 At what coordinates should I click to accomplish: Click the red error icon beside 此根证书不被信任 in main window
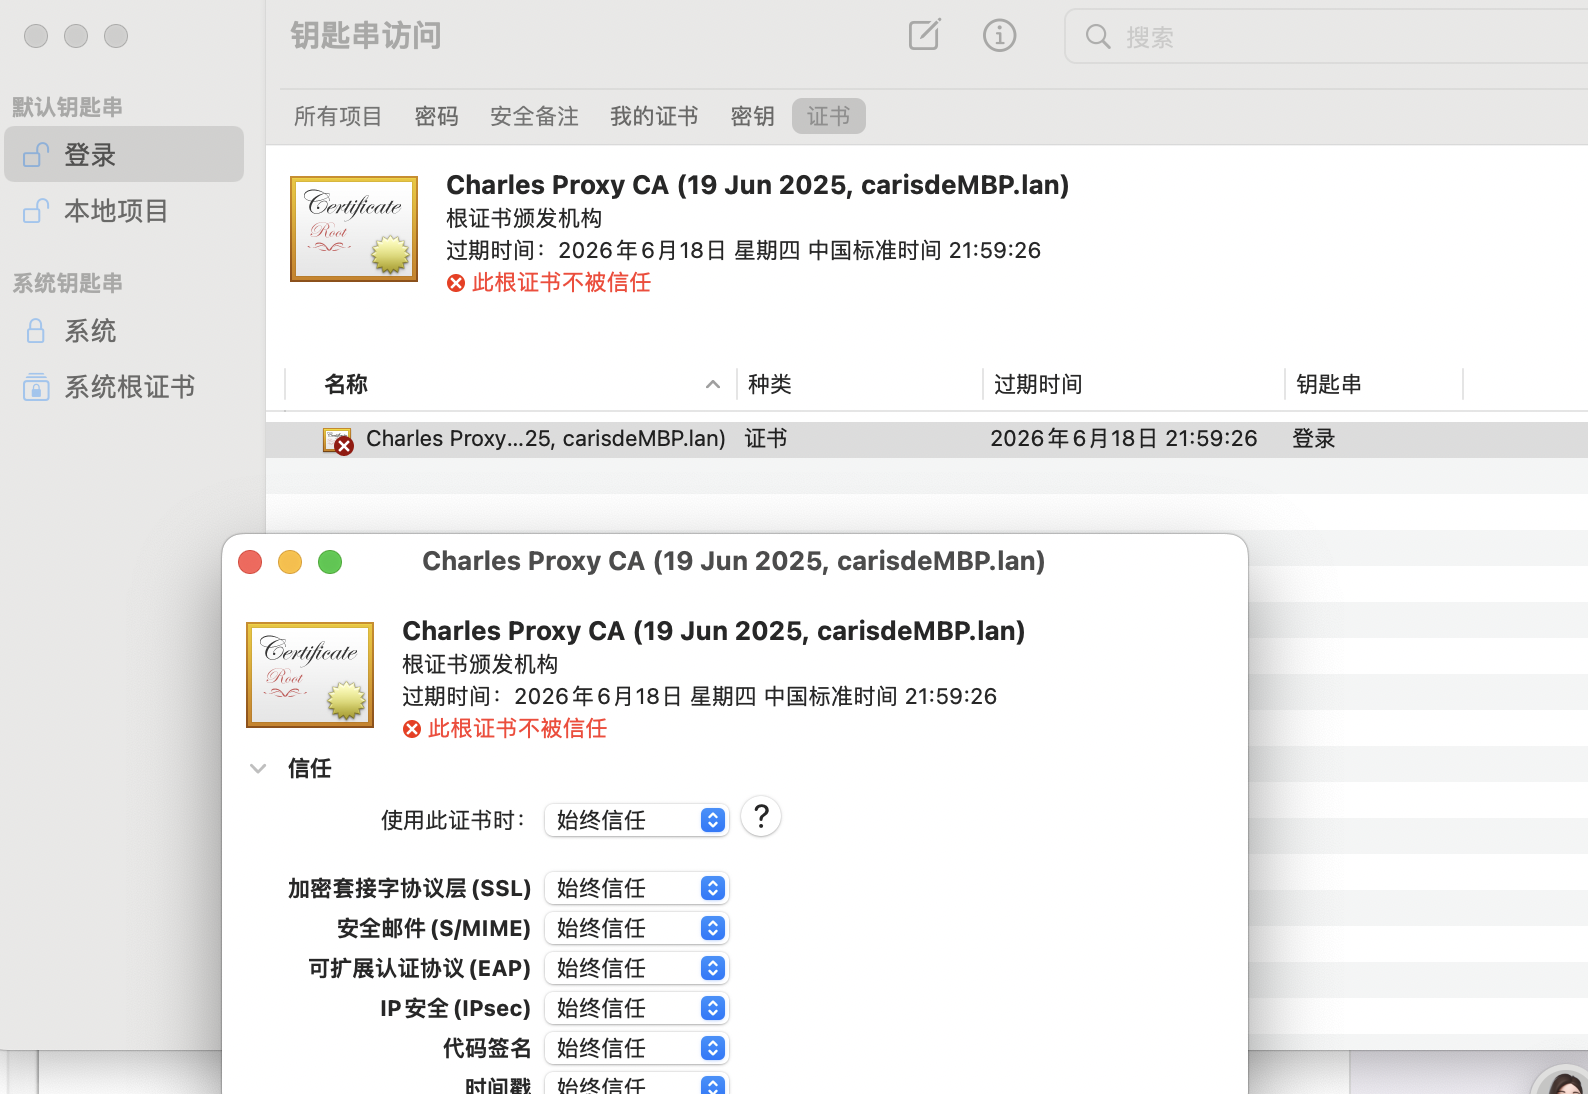456,283
